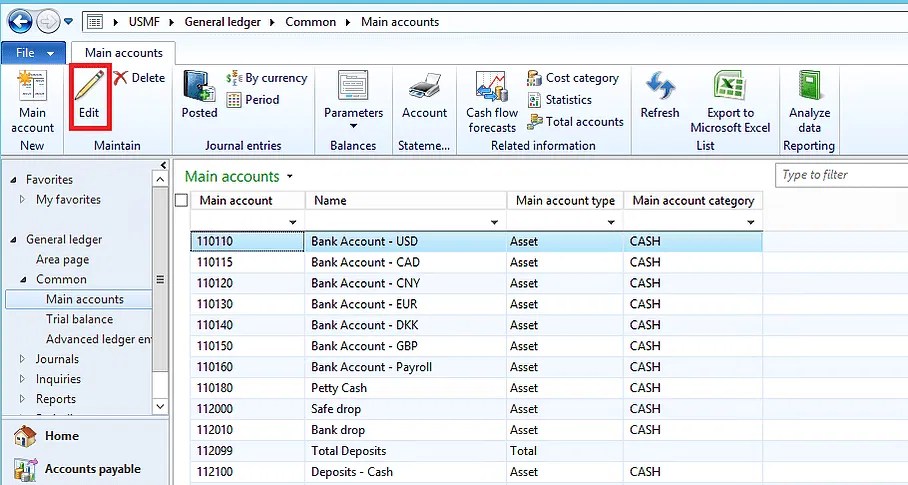Screen dimensions: 908x485
Task: Open Posted journal entries icon
Action: pos(199,86)
